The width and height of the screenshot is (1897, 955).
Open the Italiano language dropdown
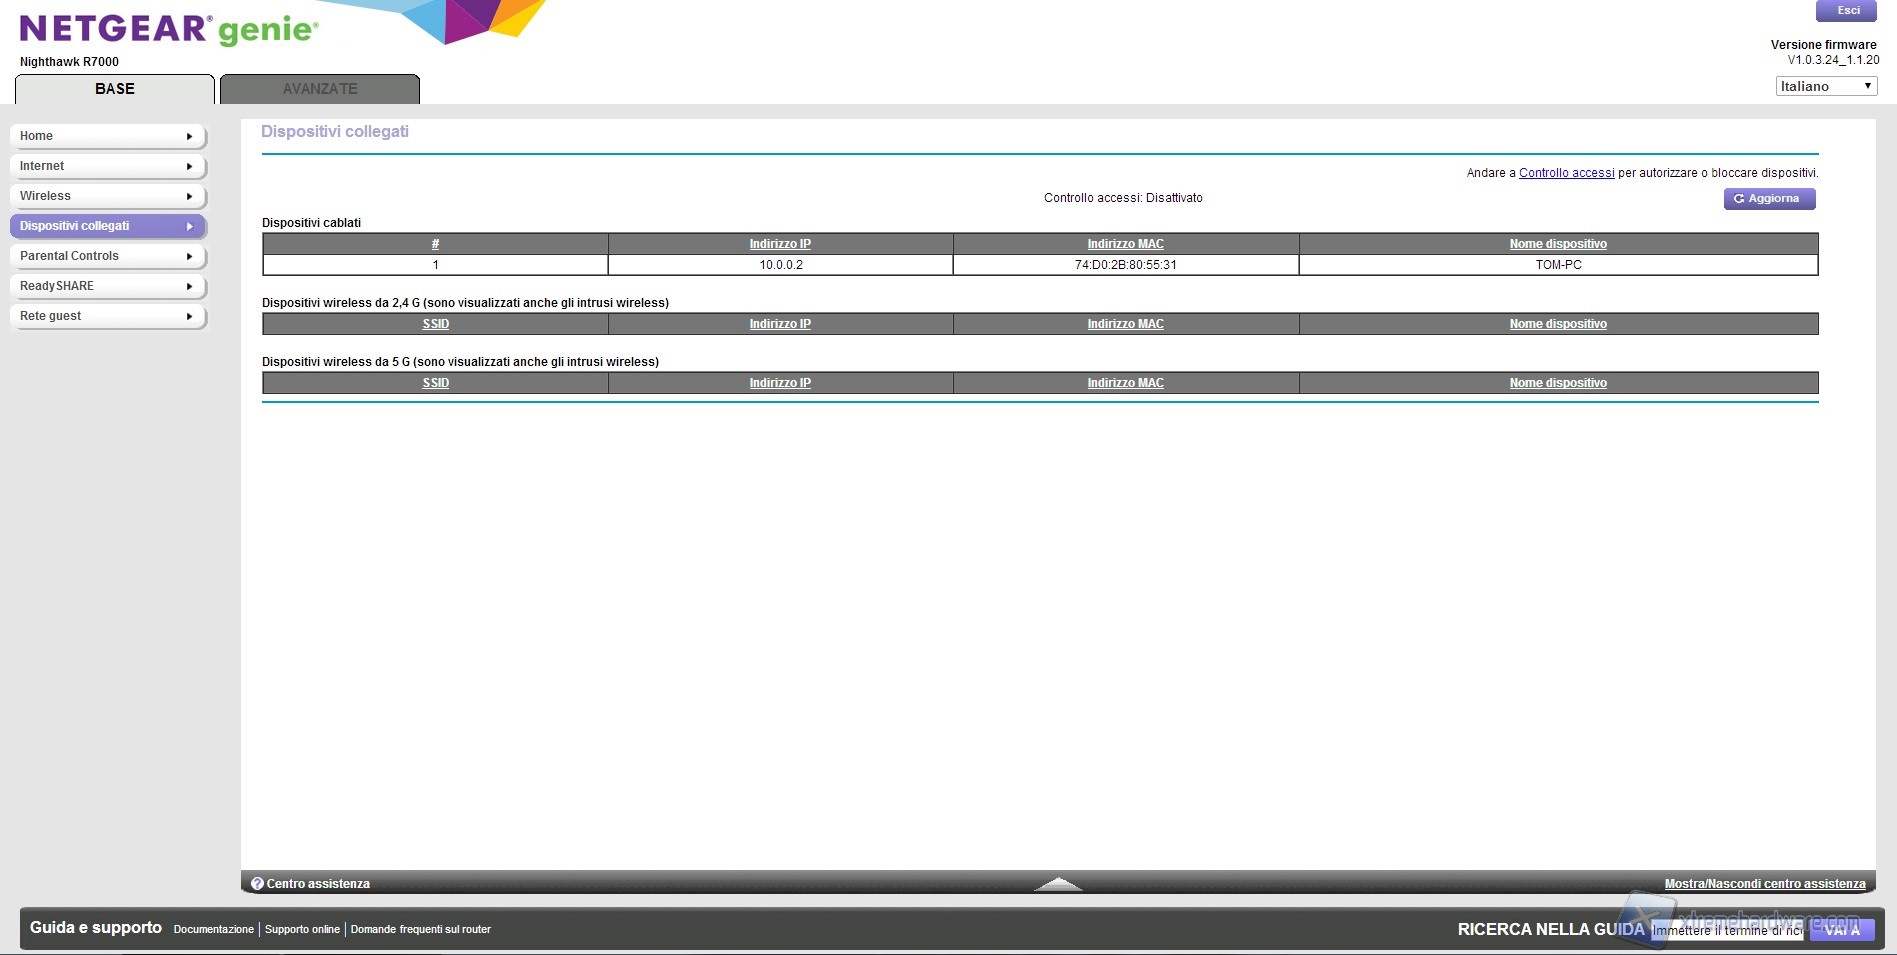point(1825,86)
